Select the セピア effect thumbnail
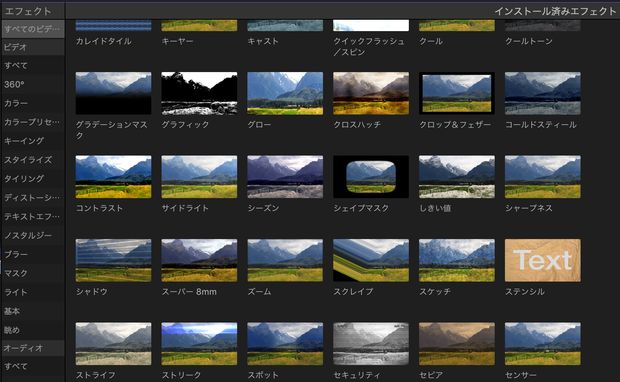620x382 pixels. (x=457, y=344)
